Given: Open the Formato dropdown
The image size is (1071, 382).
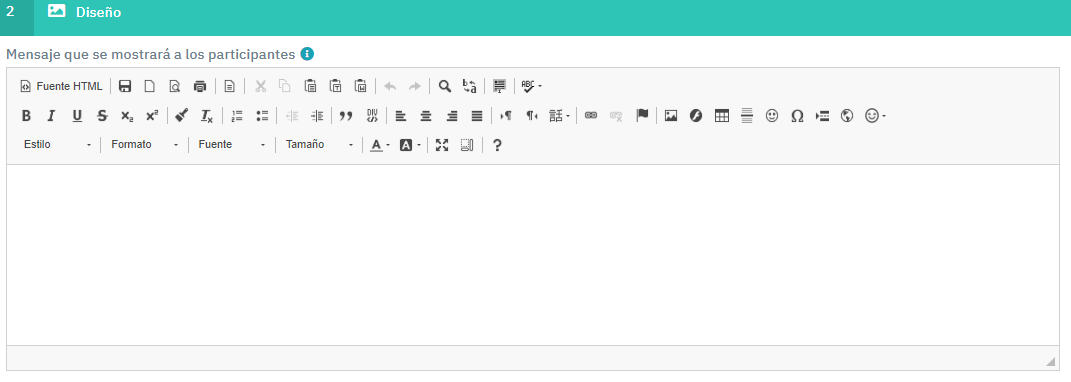Looking at the screenshot, I should click(x=145, y=145).
